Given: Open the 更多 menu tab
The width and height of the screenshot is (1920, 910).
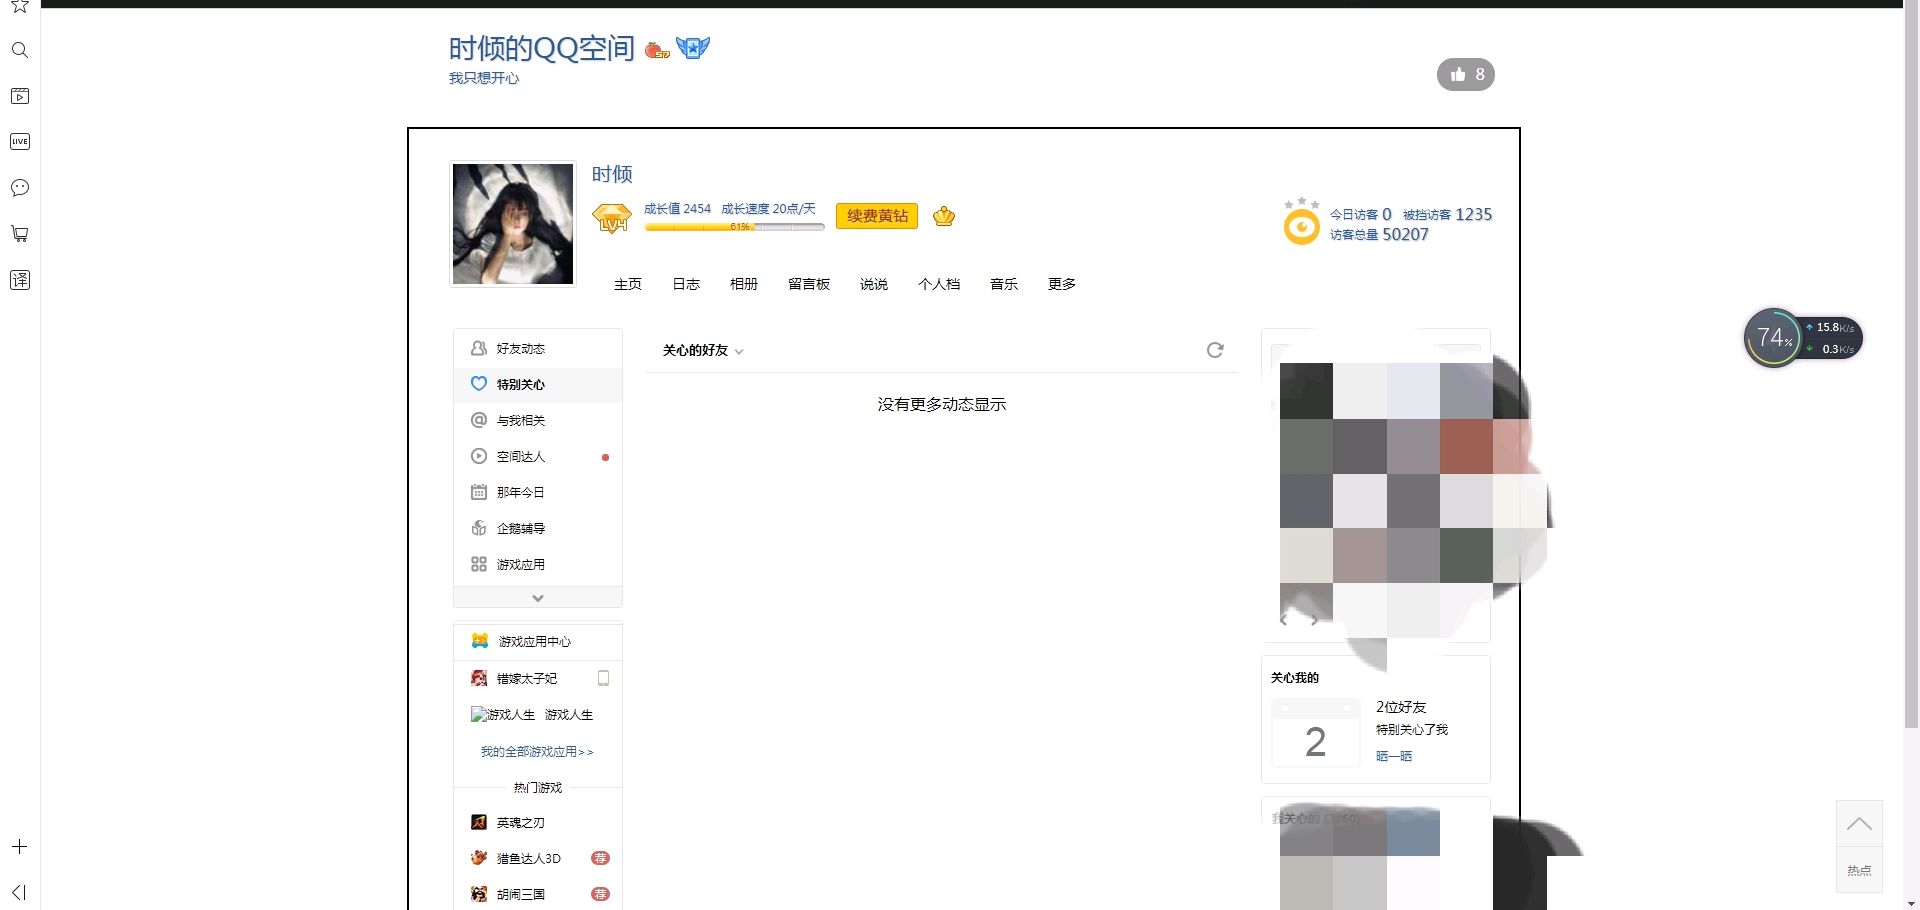Looking at the screenshot, I should click(x=1062, y=284).
